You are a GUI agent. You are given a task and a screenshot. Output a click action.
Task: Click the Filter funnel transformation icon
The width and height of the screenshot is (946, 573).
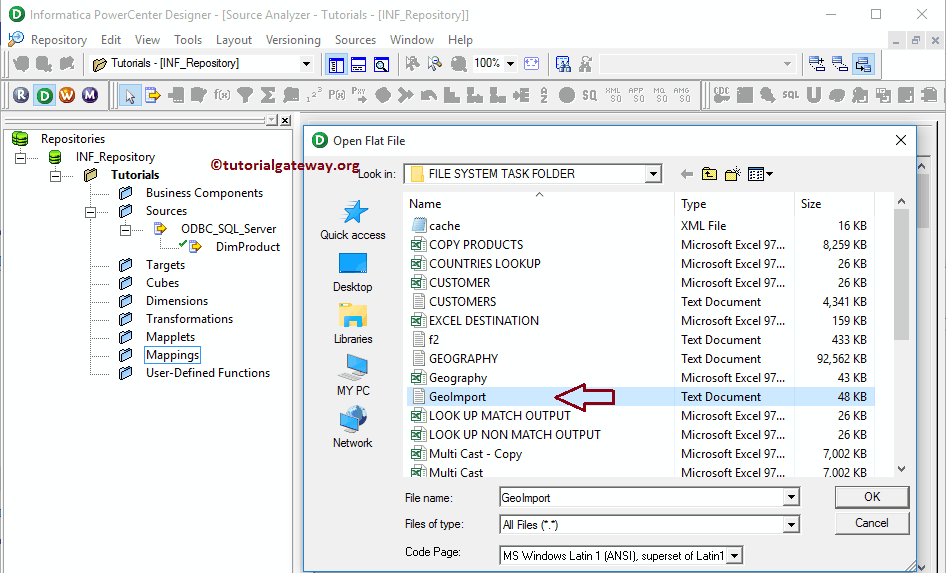click(245, 95)
